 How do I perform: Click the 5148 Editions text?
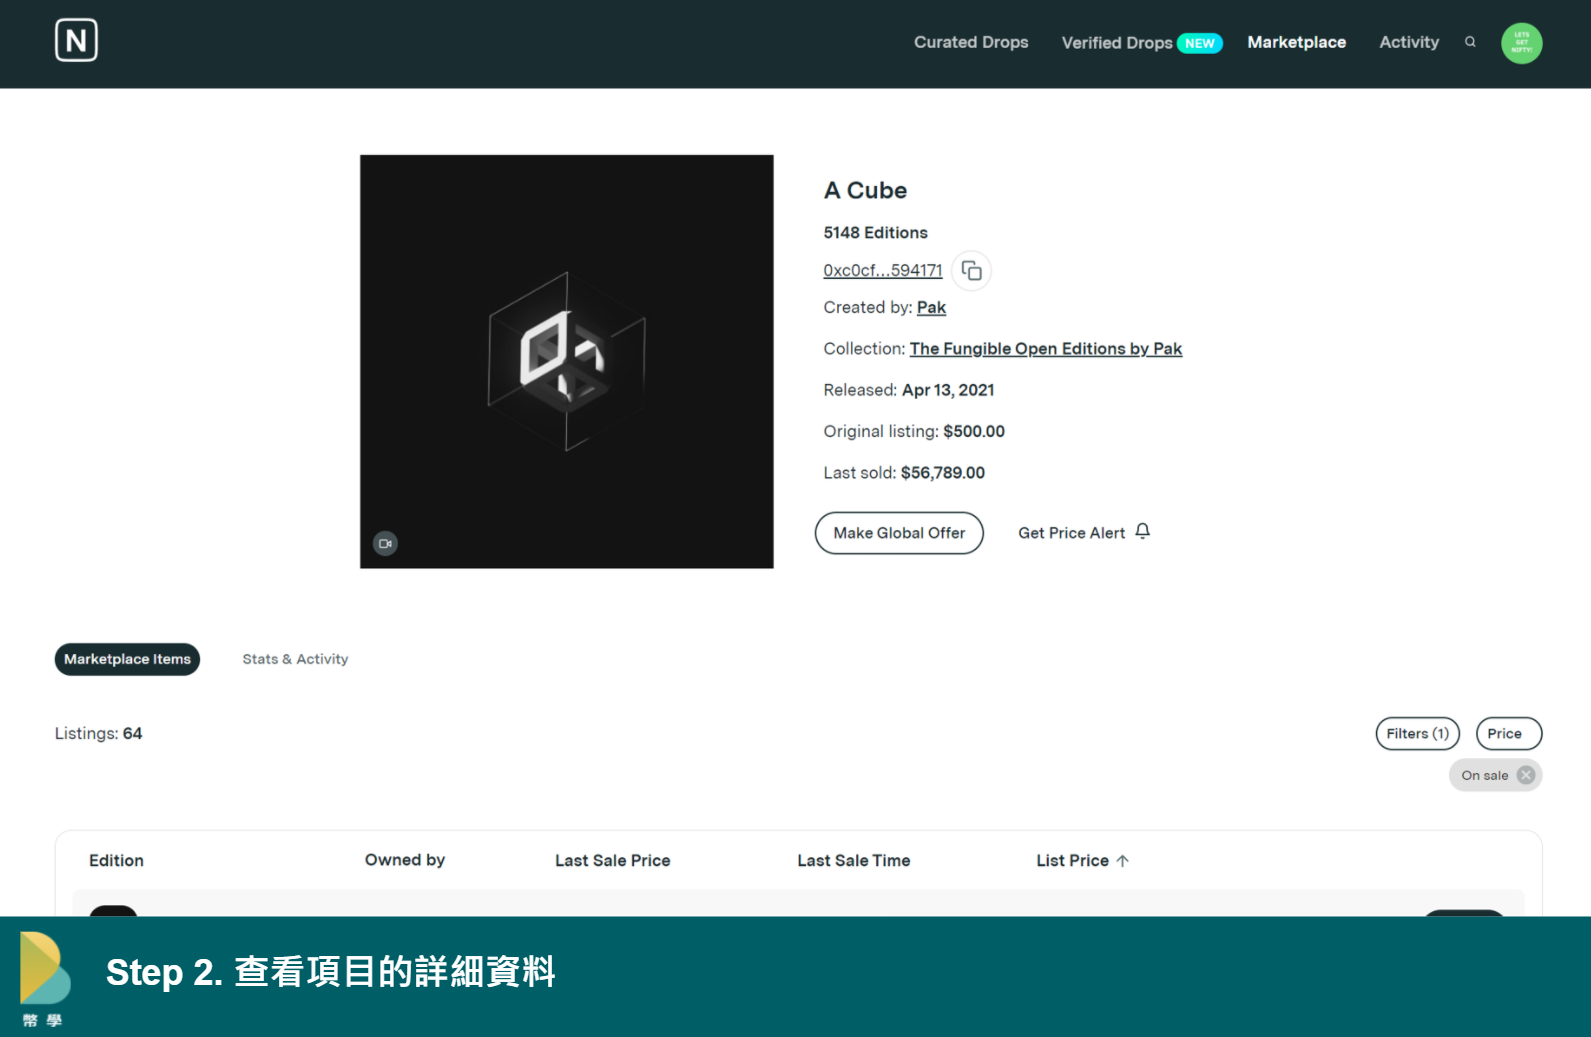coord(875,233)
